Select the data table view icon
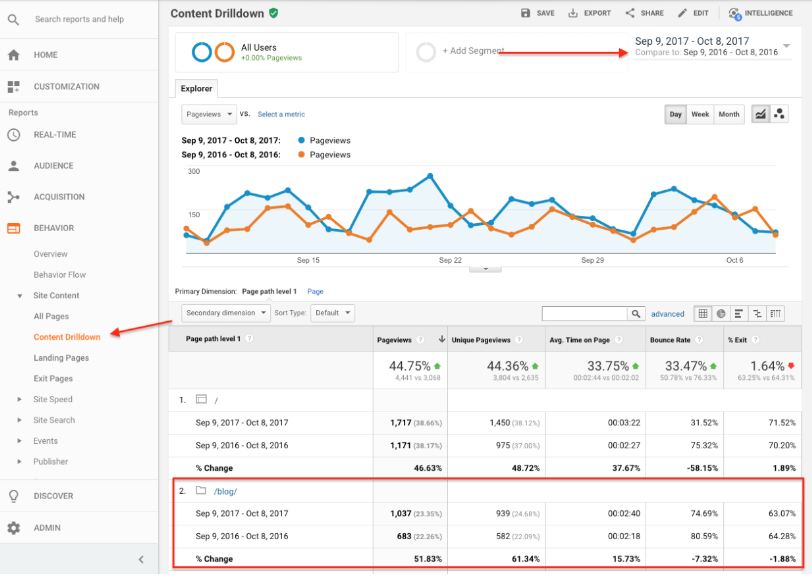Image resolution: width=812 pixels, height=577 pixels. (x=703, y=313)
